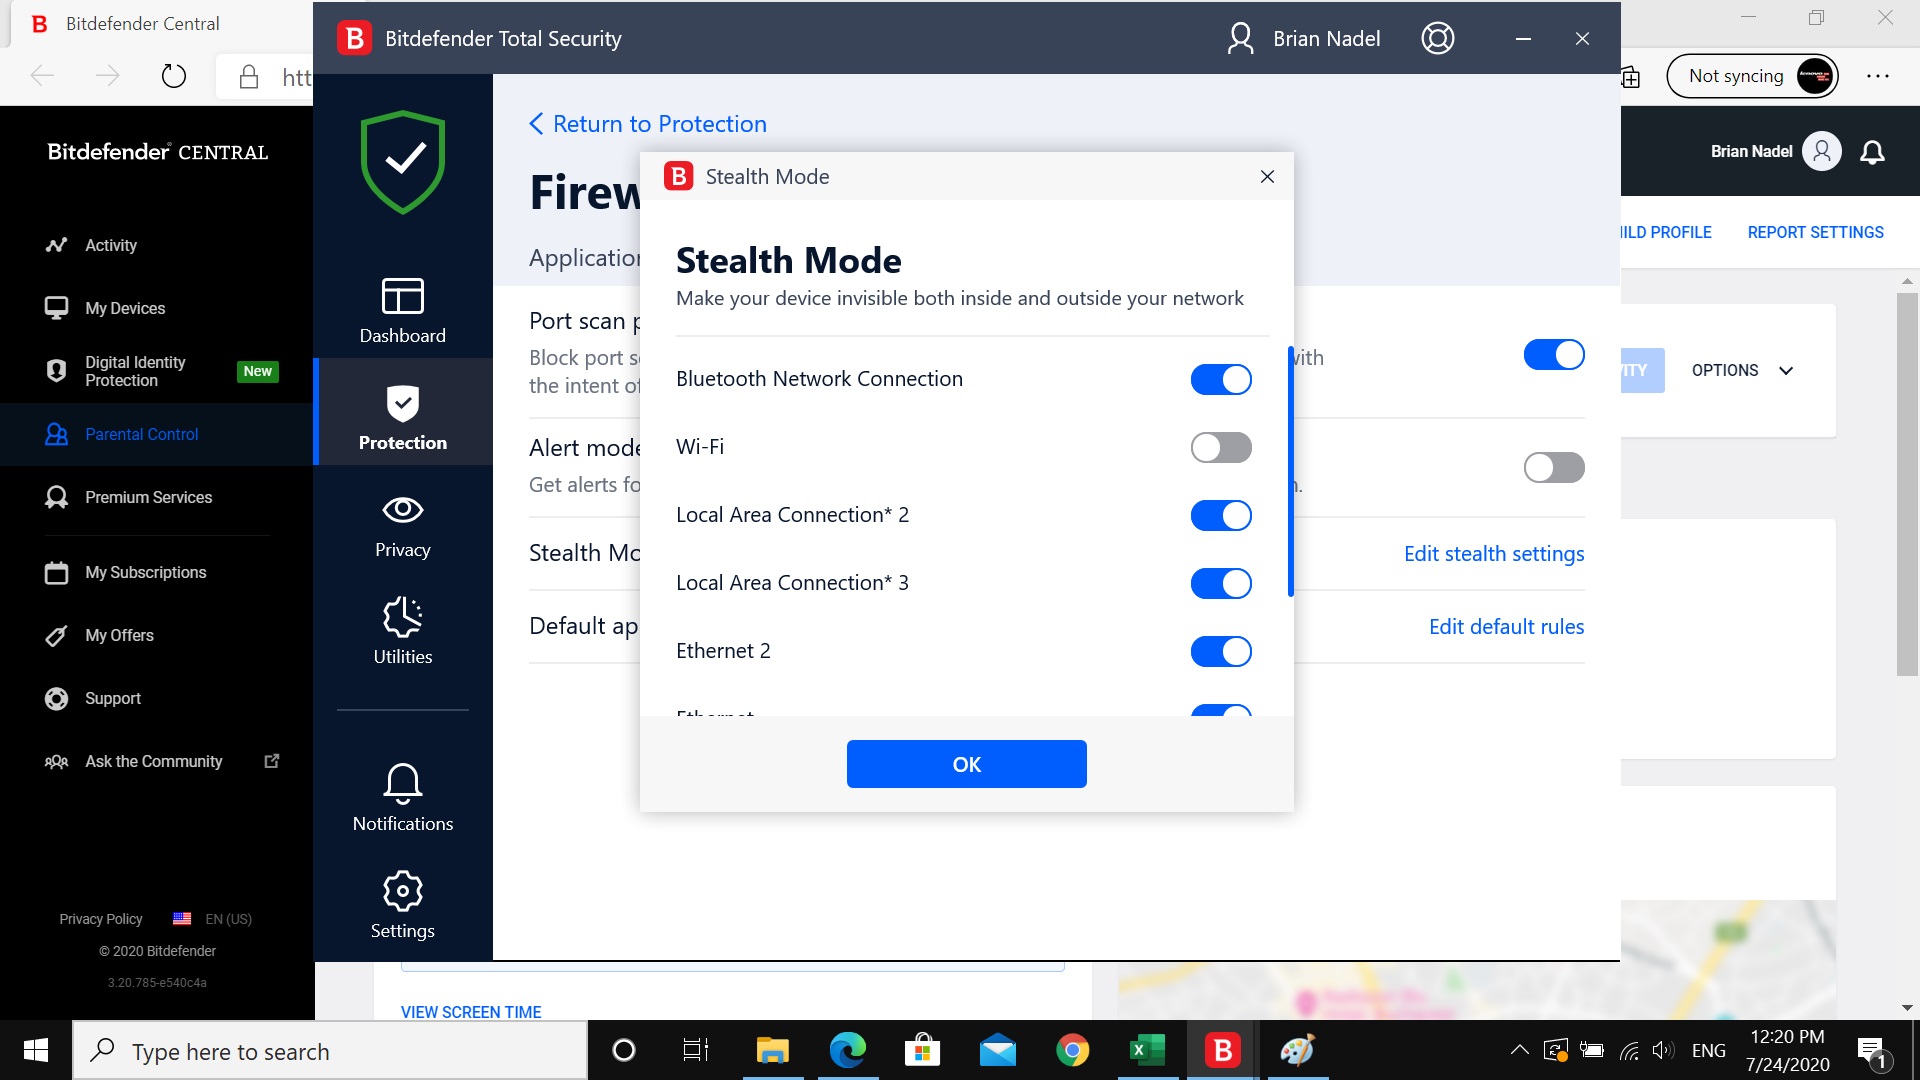Open the Bitdefender app from the taskbar
Image resolution: width=1920 pixels, height=1080 pixels.
(x=1222, y=1050)
